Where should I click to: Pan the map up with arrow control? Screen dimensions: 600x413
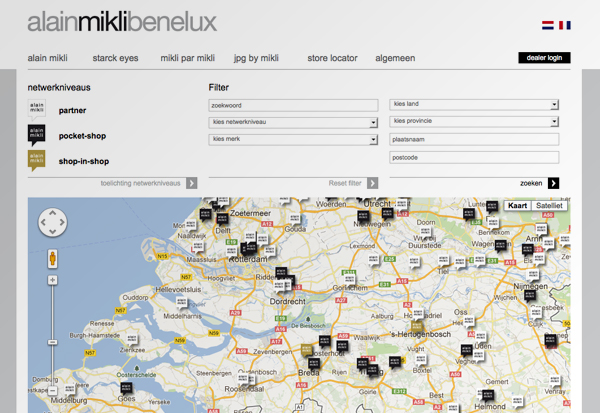(53, 213)
